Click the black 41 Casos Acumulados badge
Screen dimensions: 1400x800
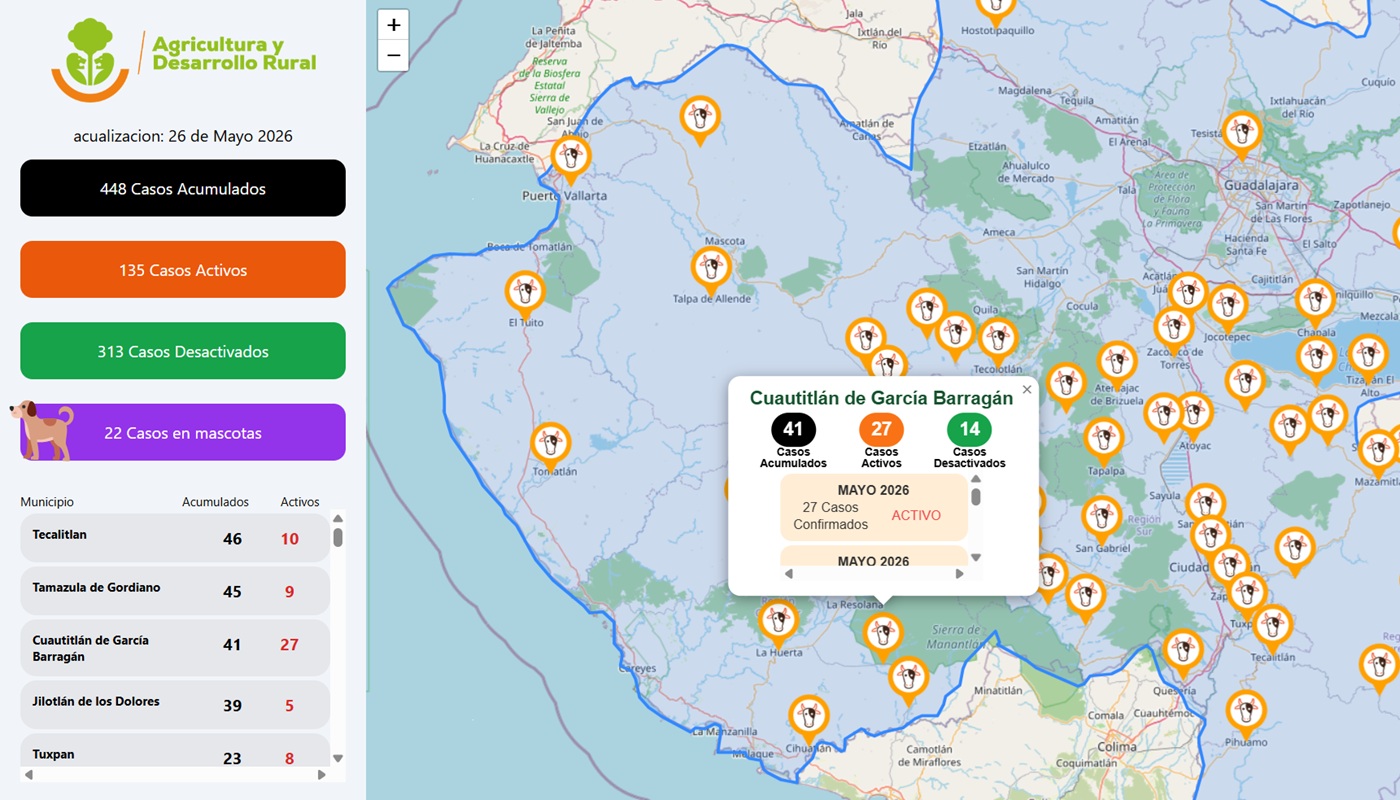pyautogui.click(x=793, y=430)
